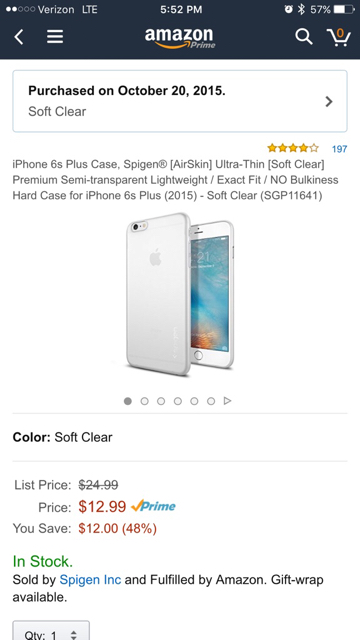Select the first image page dot
360x640 pixels.
click(128, 401)
